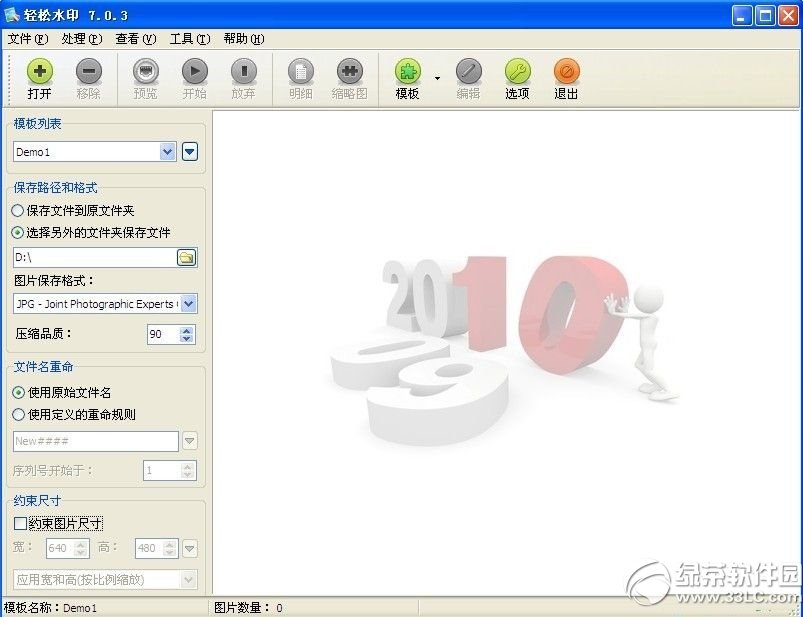Decrease 压缩品质 value with down arrow
Image resolution: width=803 pixels, height=617 pixels.
tap(187, 338)
